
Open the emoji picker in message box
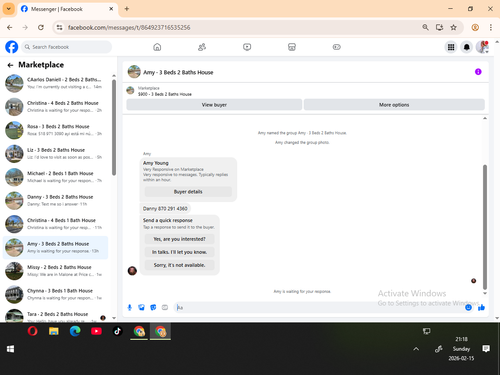(x=468, y=307)
